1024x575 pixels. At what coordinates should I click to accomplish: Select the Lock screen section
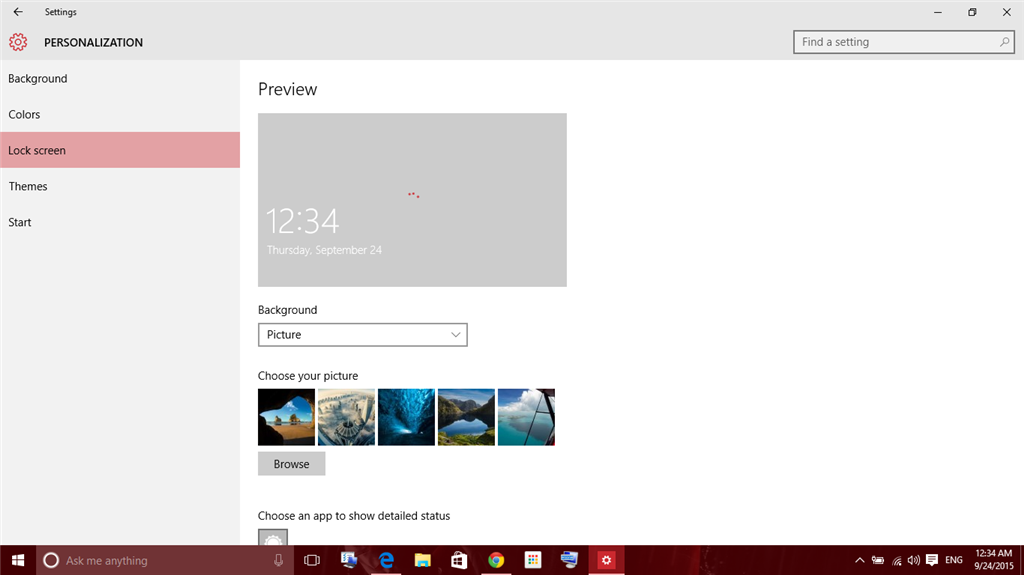tap(120, 150)
